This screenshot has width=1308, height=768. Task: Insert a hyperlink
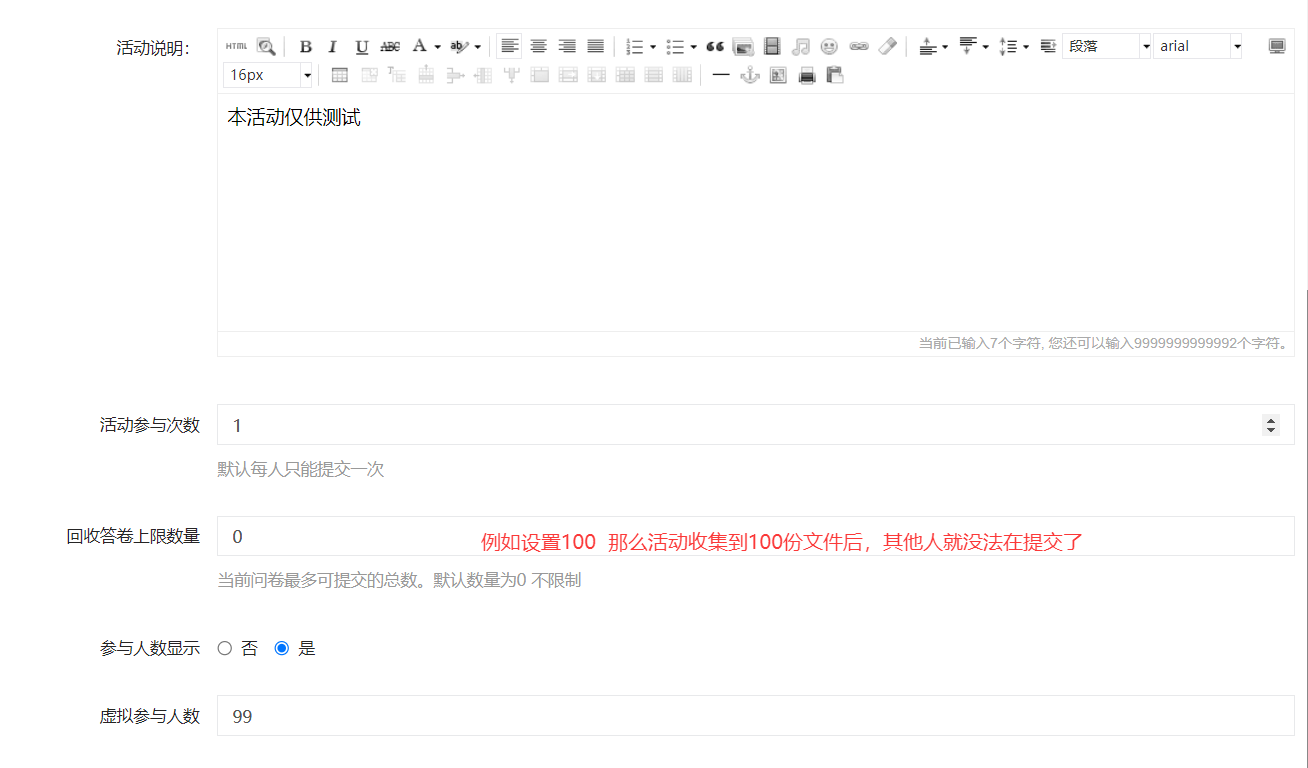coord(859,46)
